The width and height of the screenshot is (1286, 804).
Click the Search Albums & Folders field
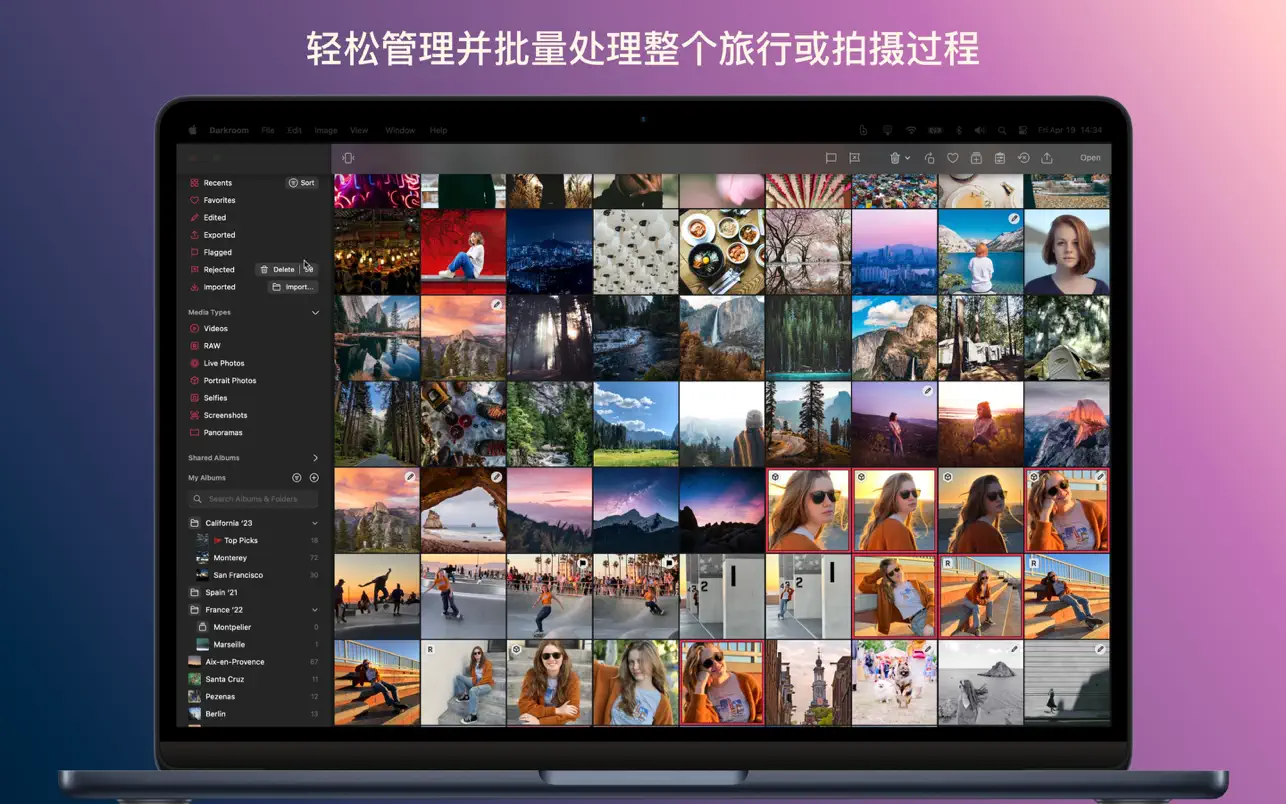point(251,498)
